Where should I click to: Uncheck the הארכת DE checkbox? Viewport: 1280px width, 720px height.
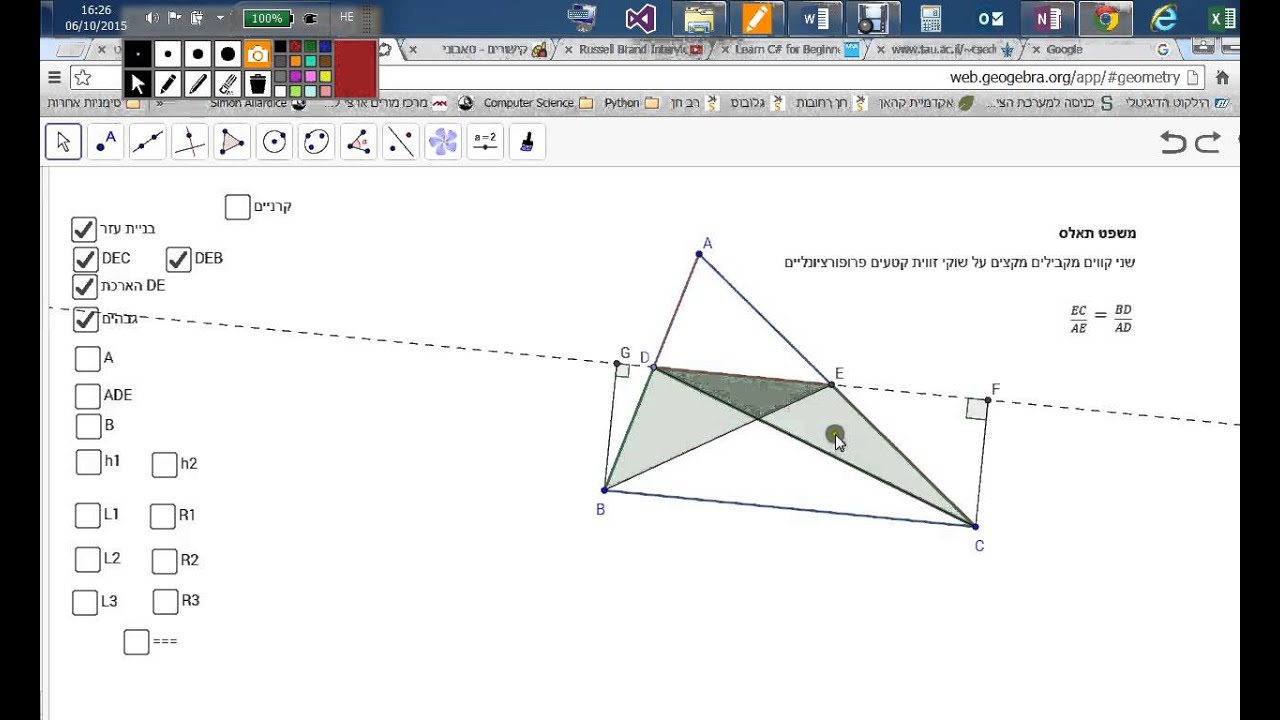(84, 286)
